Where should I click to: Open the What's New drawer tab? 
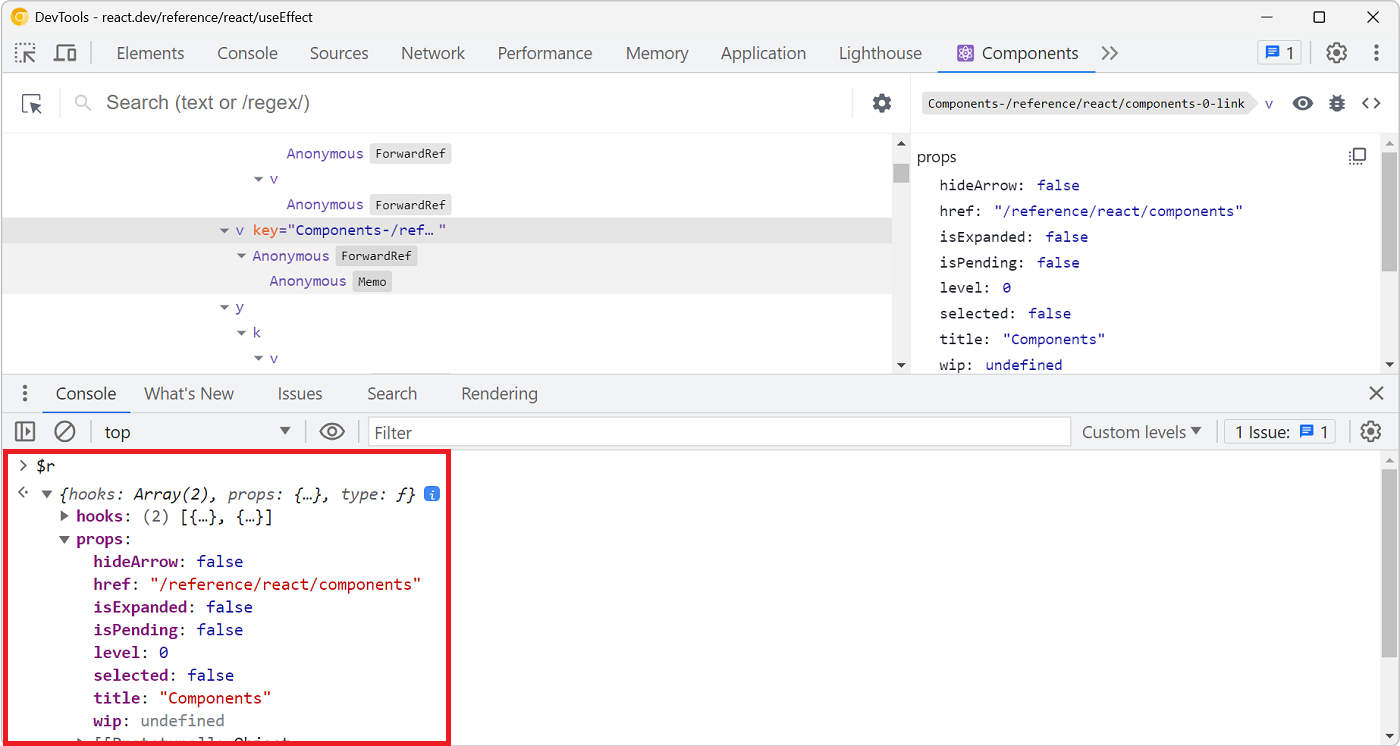click(189, 394)
